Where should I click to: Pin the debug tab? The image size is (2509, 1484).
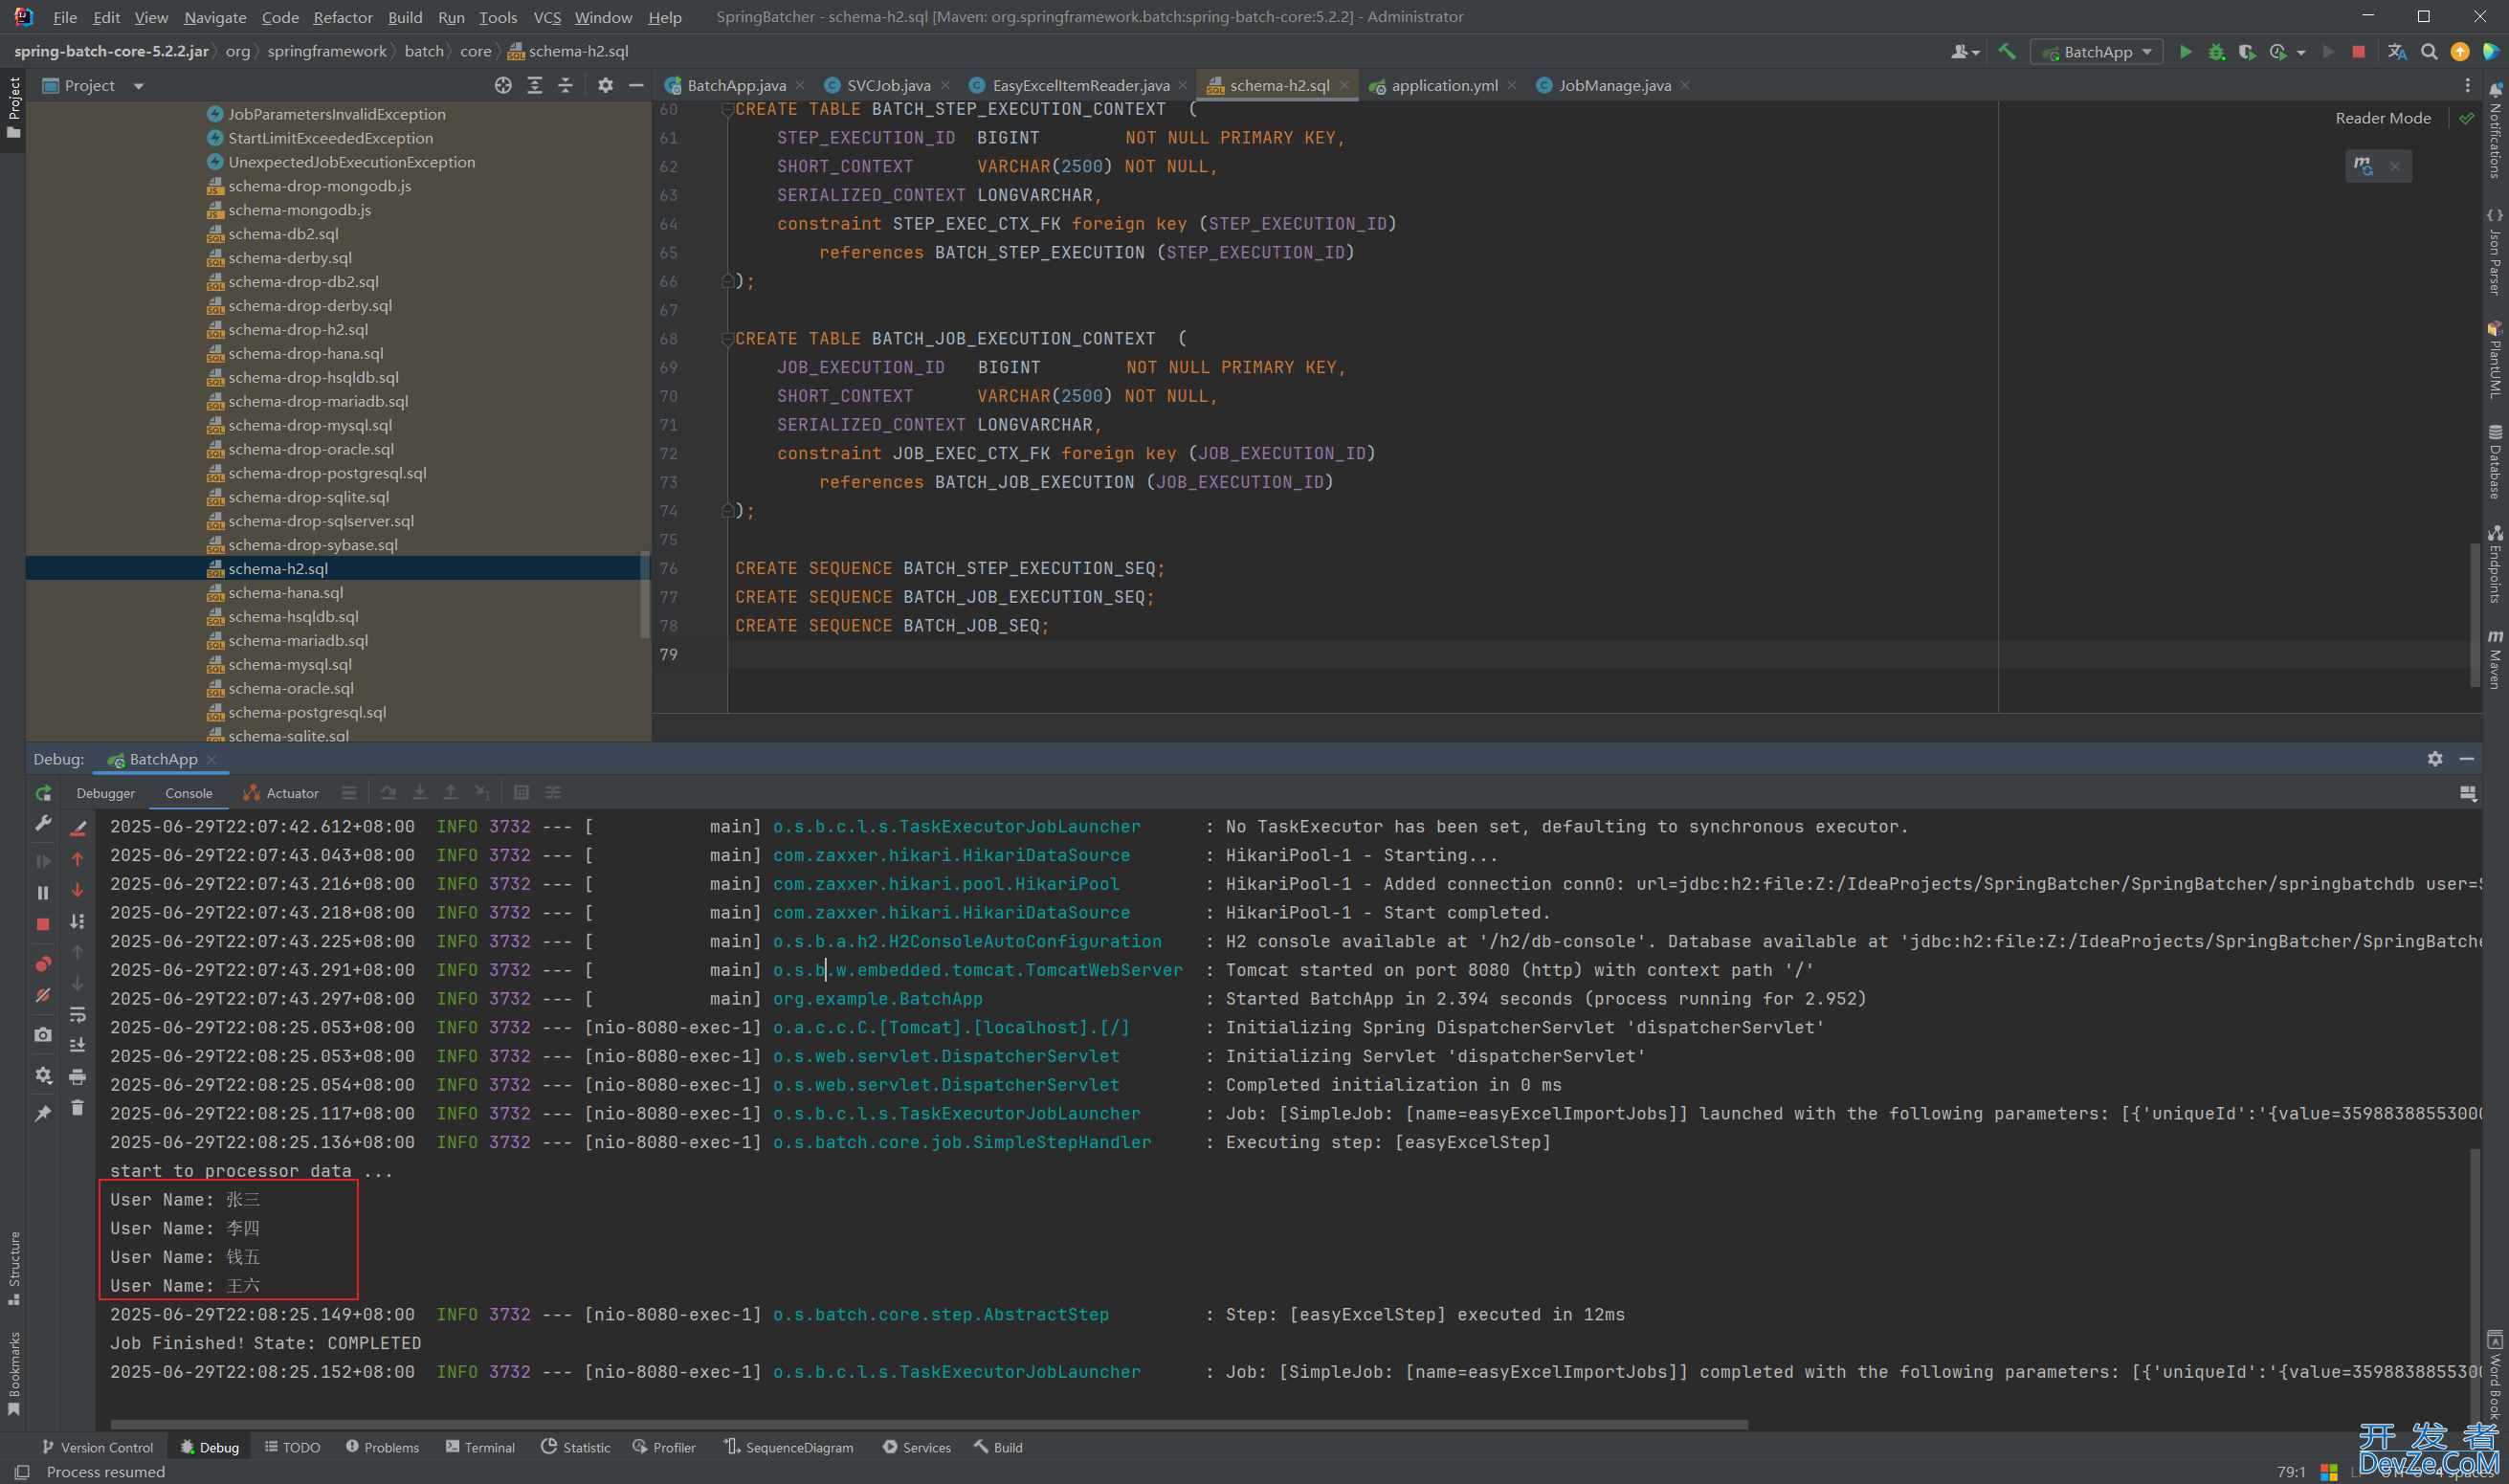[x=43, y=1113]
